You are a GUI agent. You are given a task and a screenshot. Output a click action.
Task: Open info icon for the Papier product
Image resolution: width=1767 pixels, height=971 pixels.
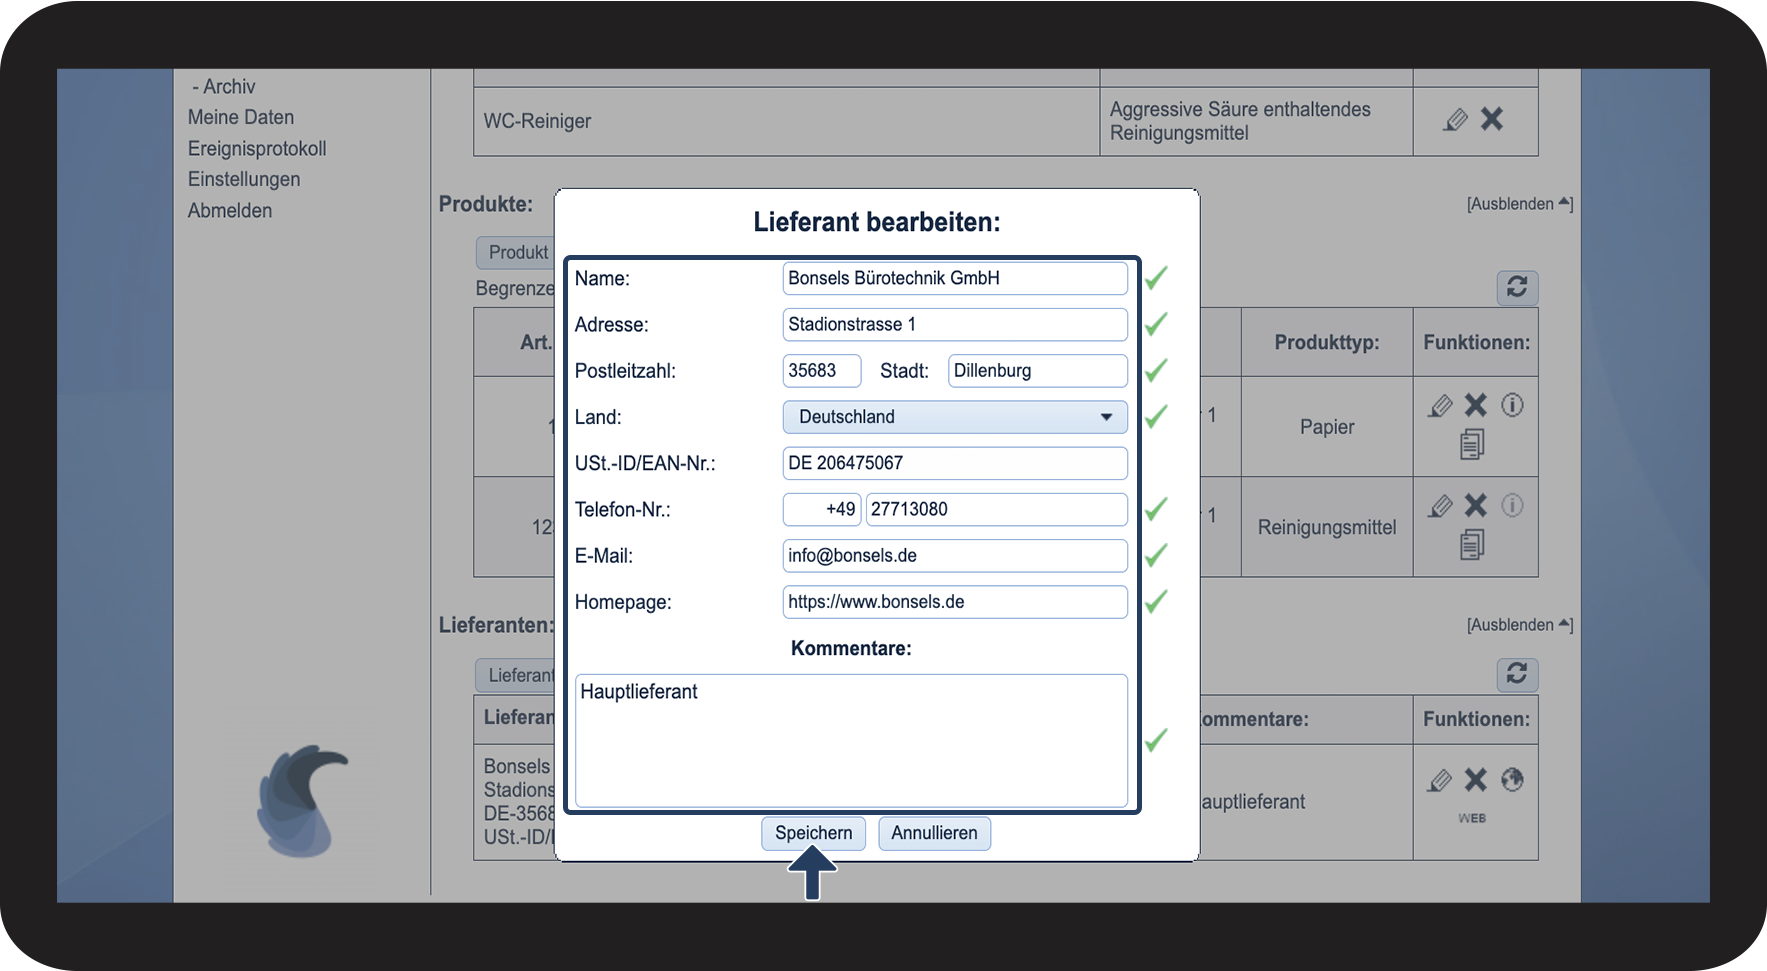[1512, 405]
